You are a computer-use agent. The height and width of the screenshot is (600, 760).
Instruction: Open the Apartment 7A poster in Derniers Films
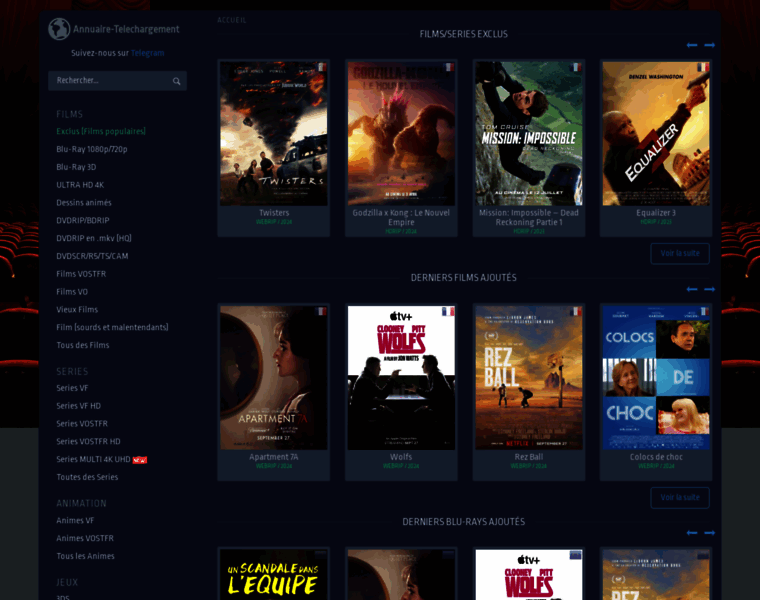[x=274, y=378]
